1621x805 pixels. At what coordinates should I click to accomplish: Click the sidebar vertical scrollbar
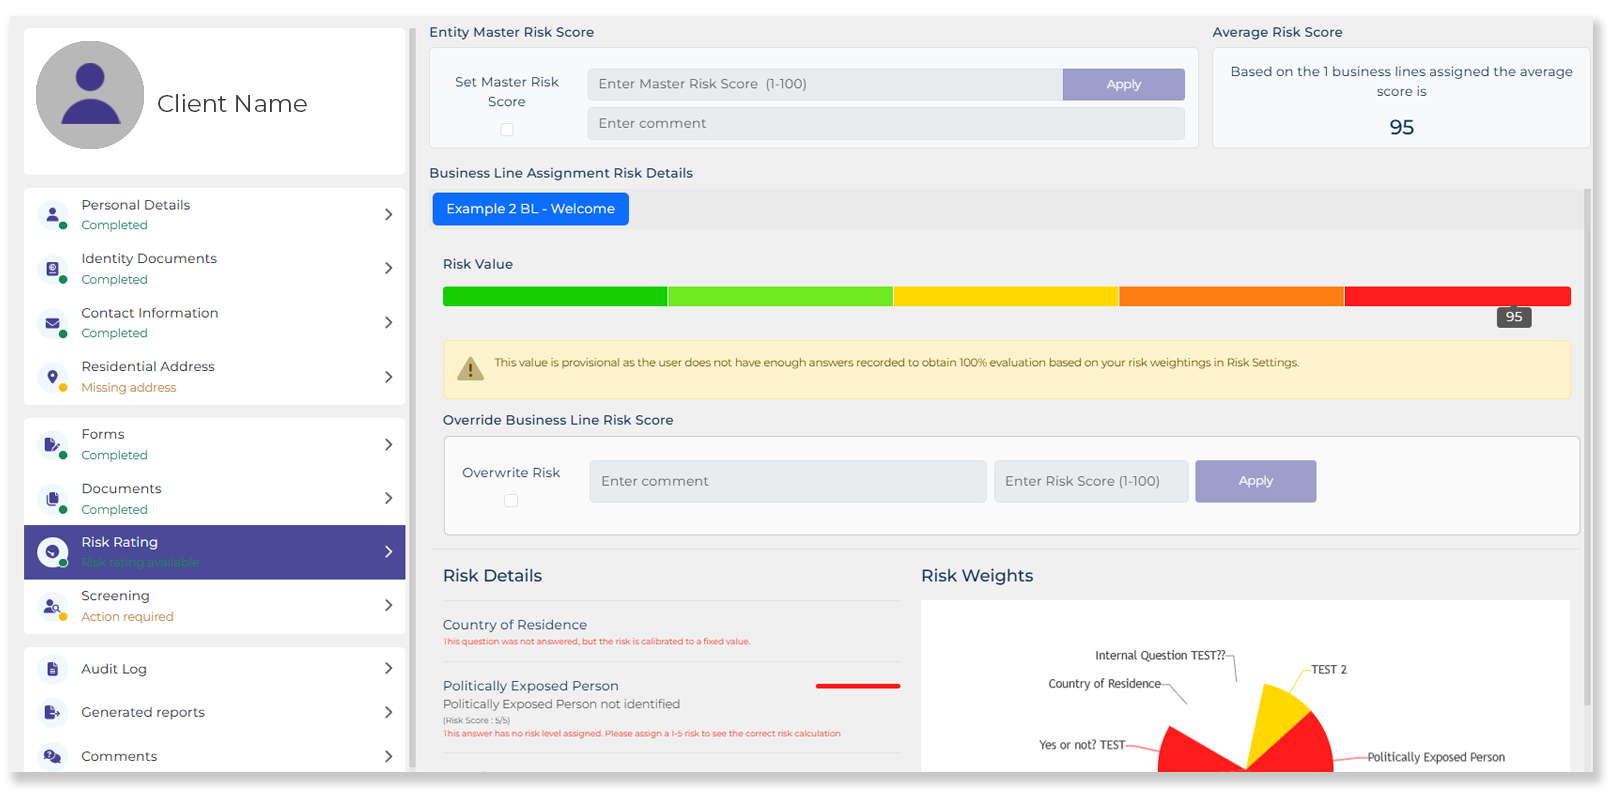412,398
